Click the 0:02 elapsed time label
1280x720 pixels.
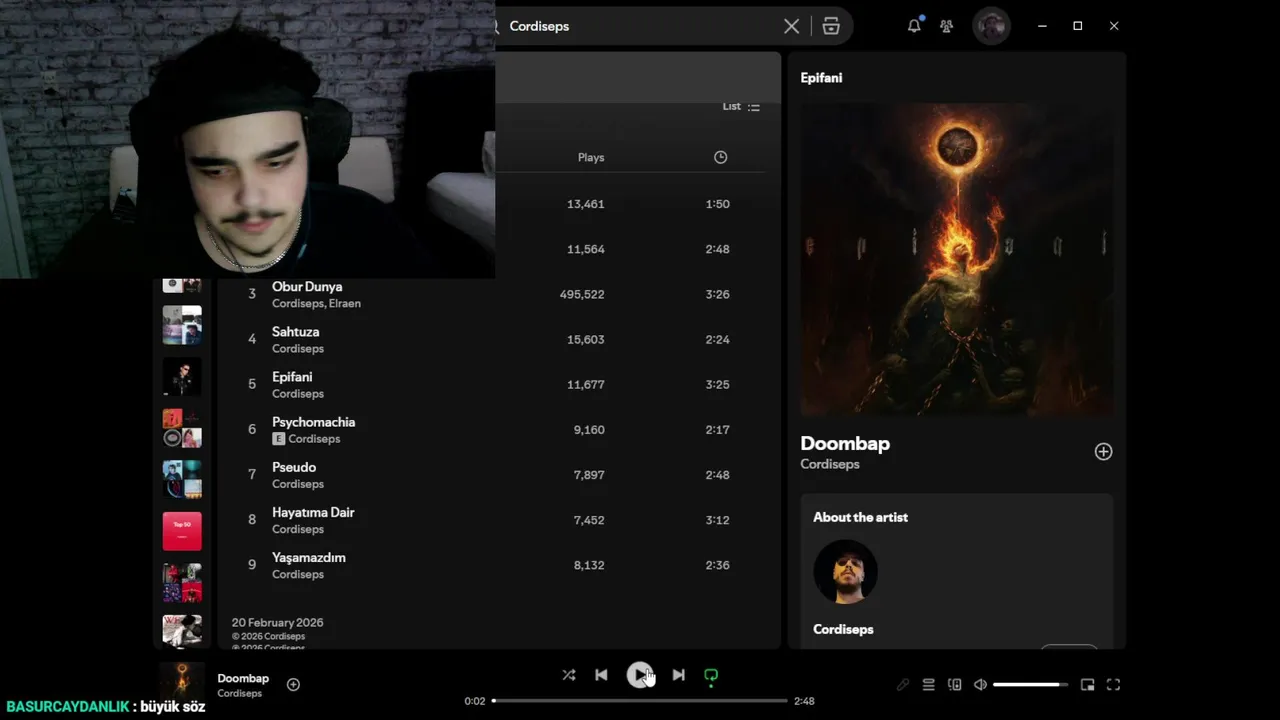(x=475, y=701)
